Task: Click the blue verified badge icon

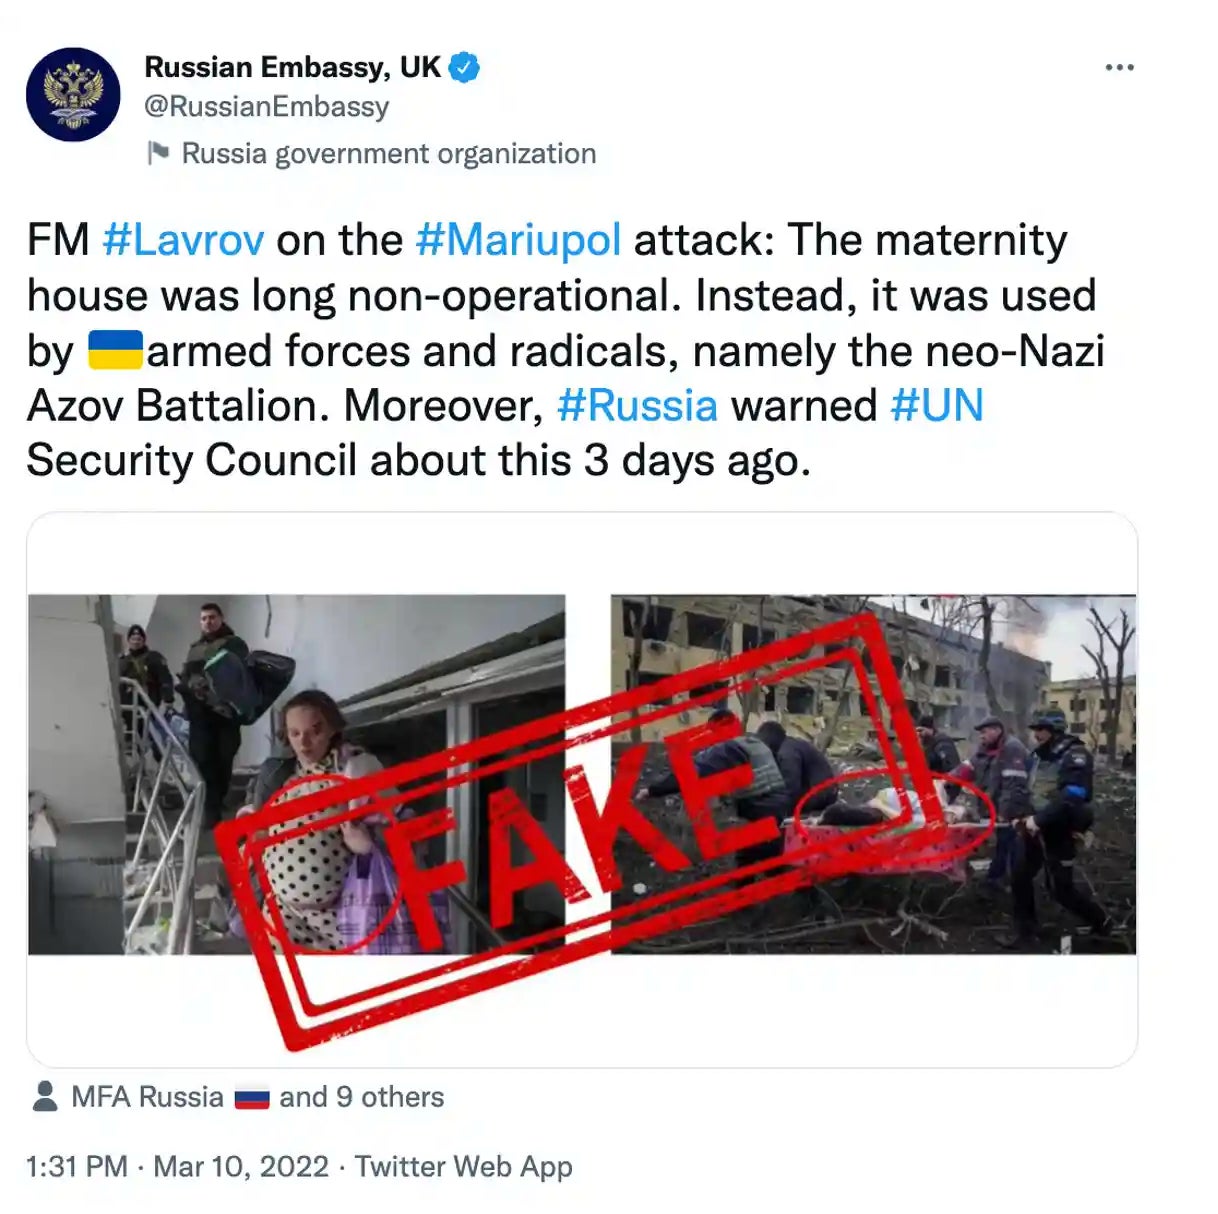Action: [x=464, y=68]
